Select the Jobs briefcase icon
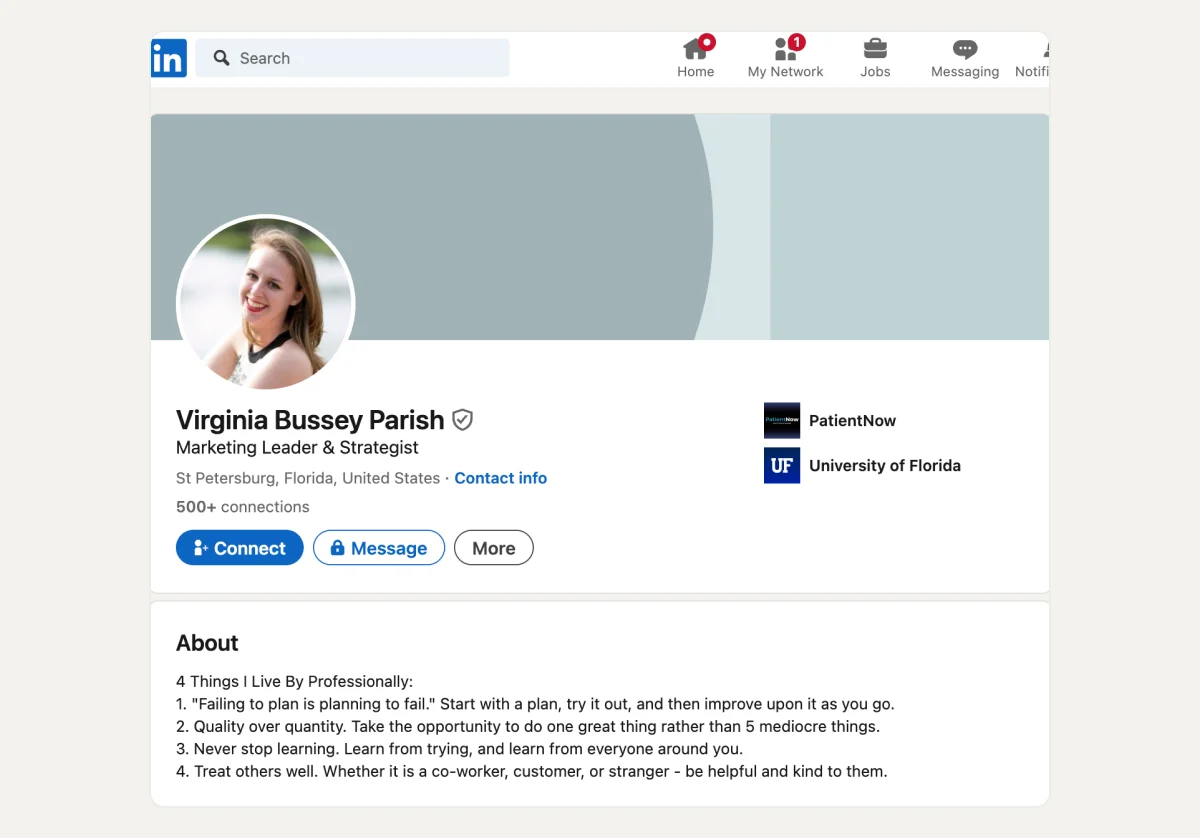Viewport: 1200px width, 838px height. pos(875,47)
